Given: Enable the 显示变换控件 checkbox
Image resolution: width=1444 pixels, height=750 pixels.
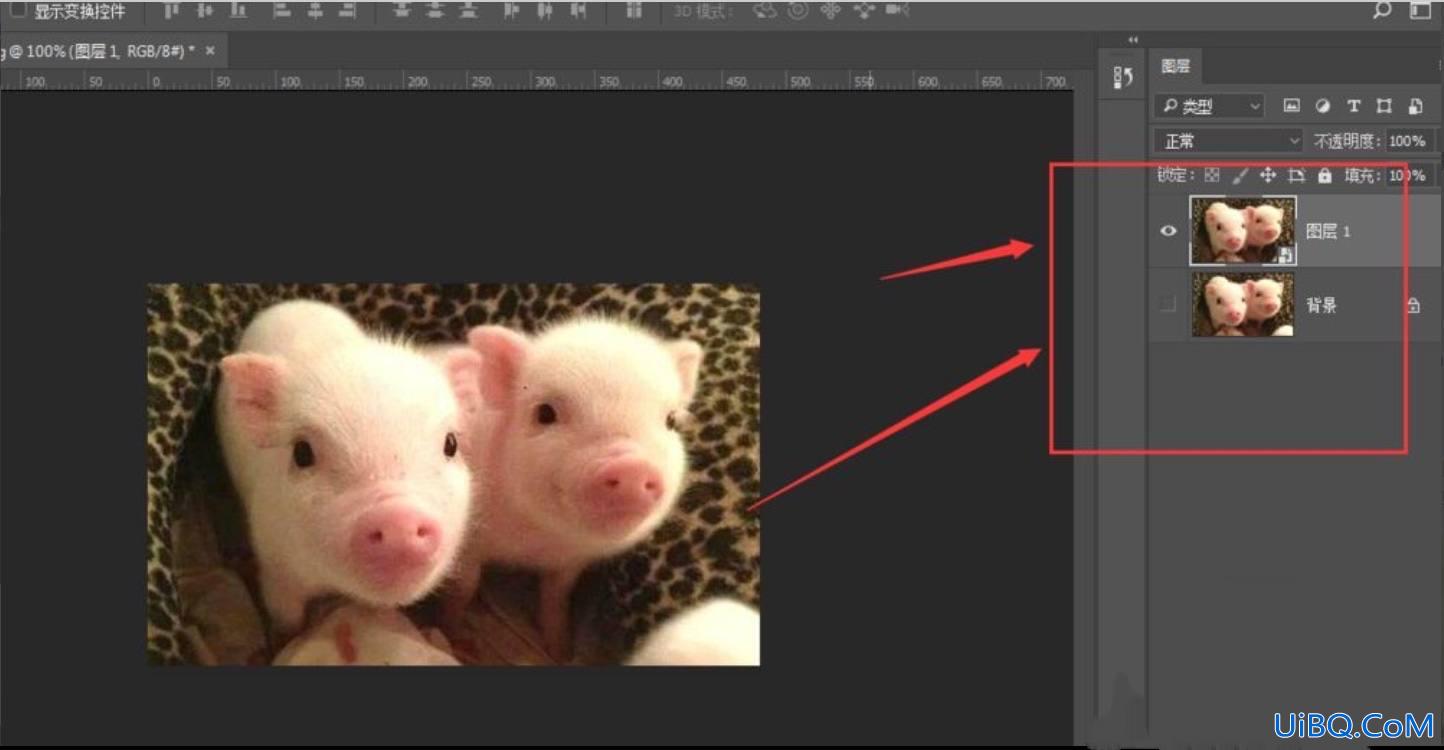Looking at the screenshot, I should (x=18, y=11).
